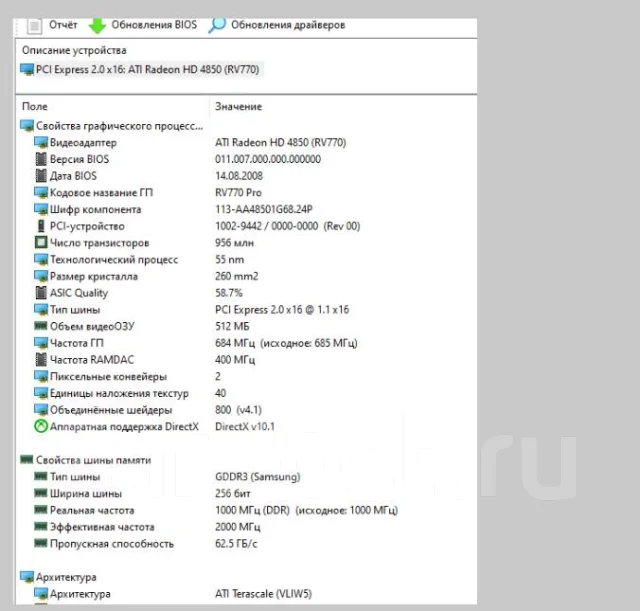Click the Обновления драйверов magnifier icon
Screen dimensions: 640x611
pyautogui.click(x=217, y=25)
